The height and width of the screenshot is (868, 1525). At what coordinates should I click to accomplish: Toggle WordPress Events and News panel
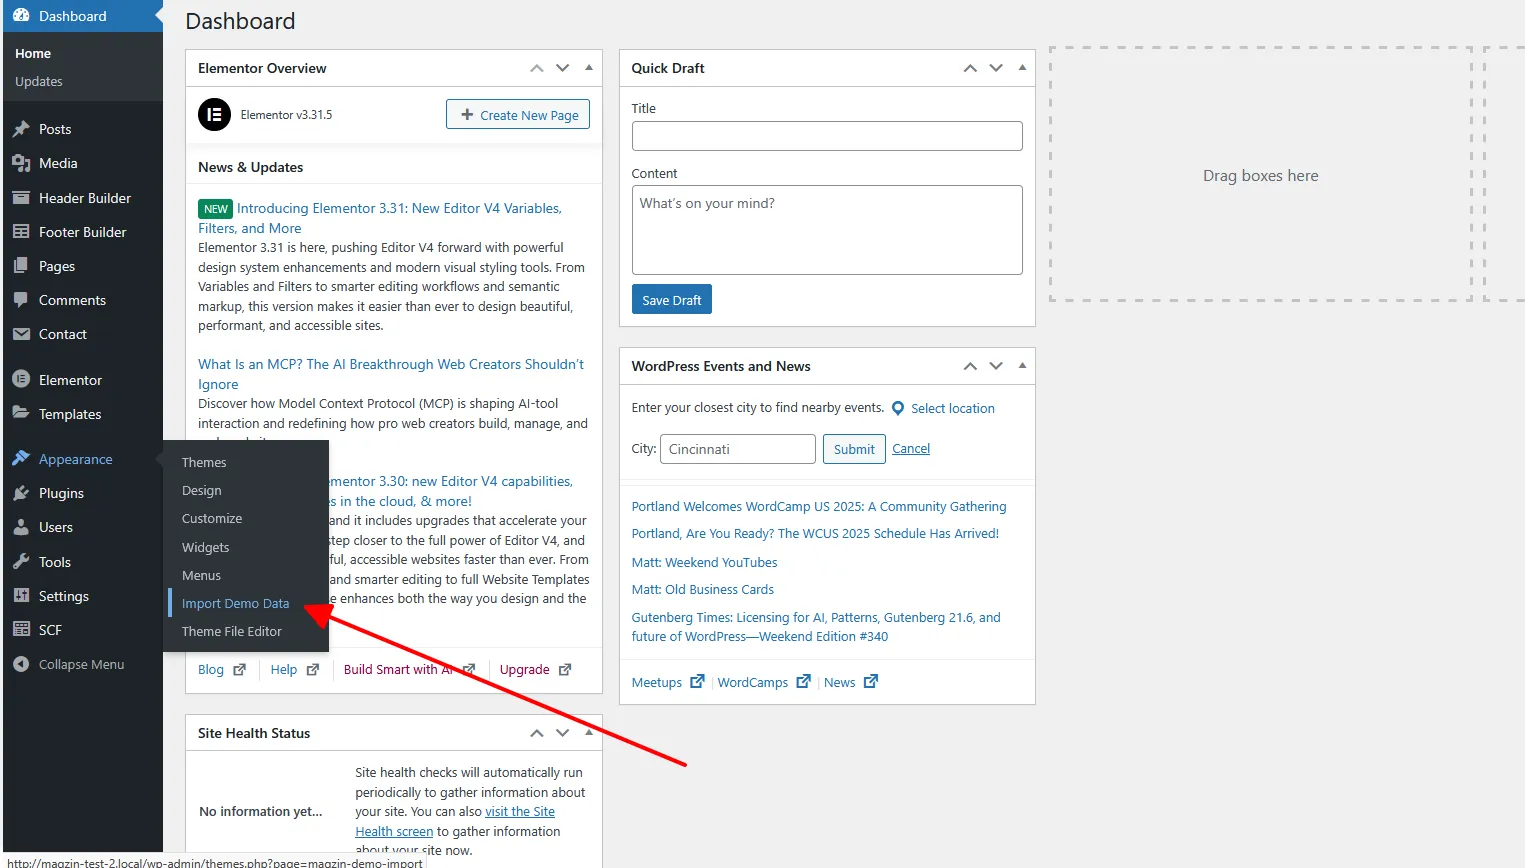click(x=1022, y=366)
